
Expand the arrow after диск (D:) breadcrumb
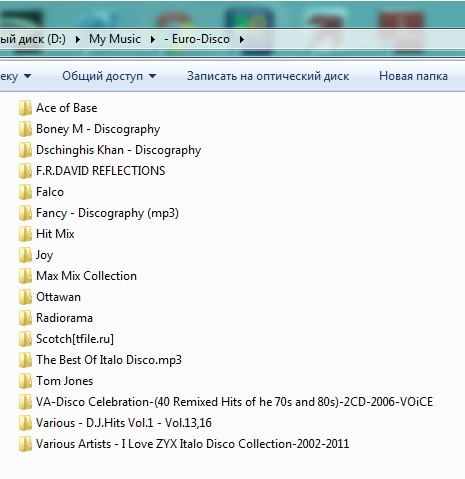(78, 39)
